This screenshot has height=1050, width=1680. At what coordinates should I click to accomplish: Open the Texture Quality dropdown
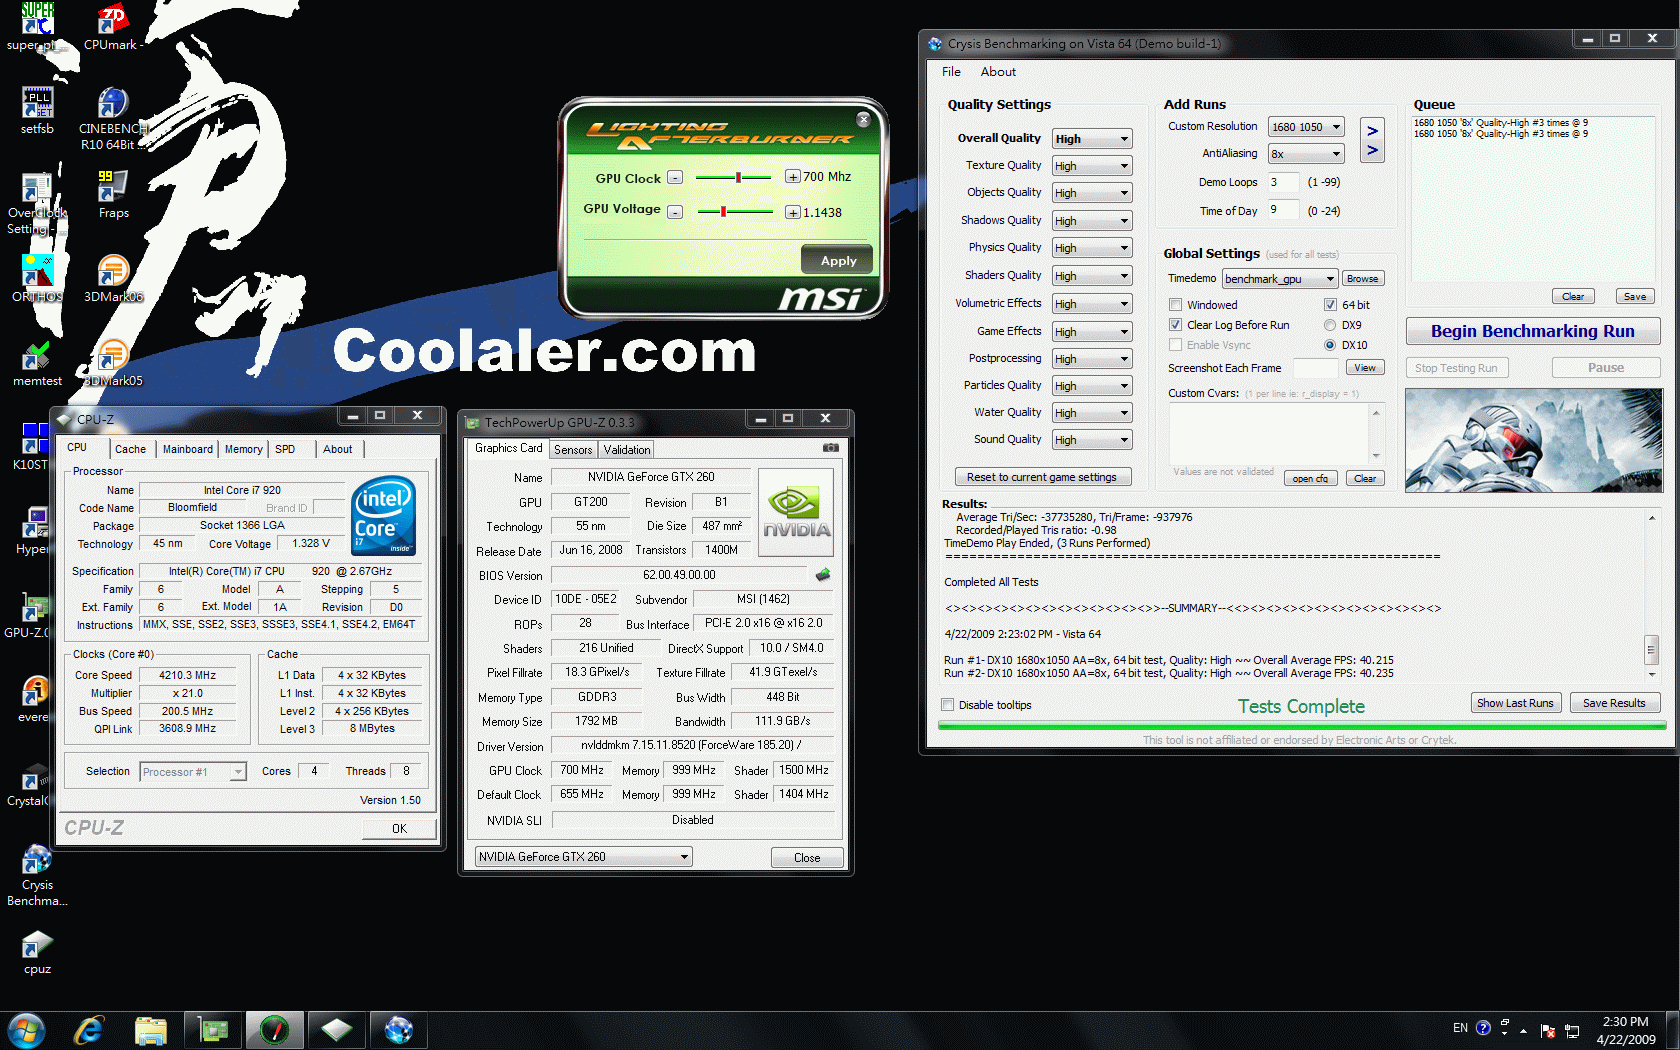1092,166
